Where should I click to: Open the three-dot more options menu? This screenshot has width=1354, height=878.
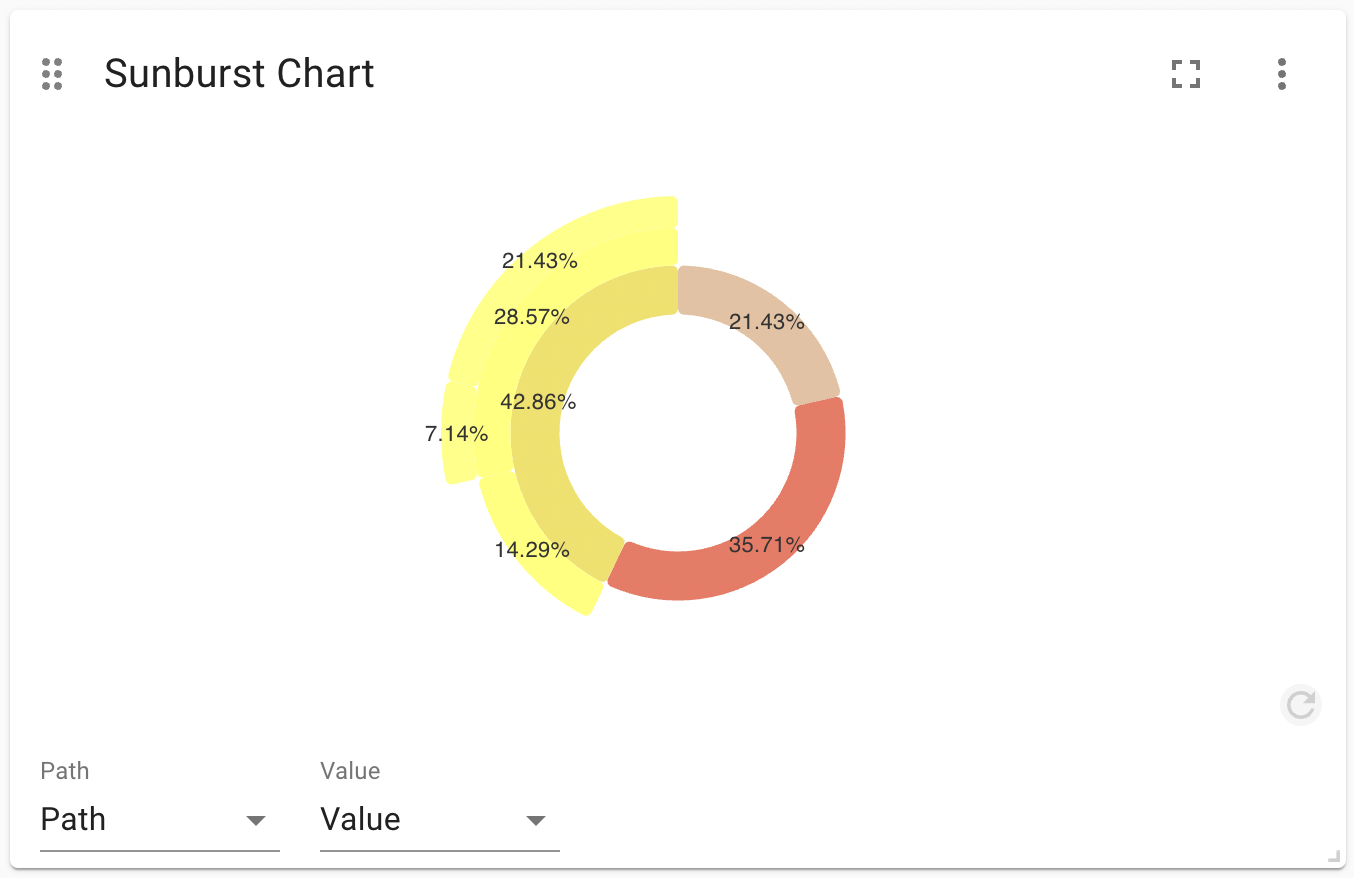pyautogui.click(x=1282, y=74)
